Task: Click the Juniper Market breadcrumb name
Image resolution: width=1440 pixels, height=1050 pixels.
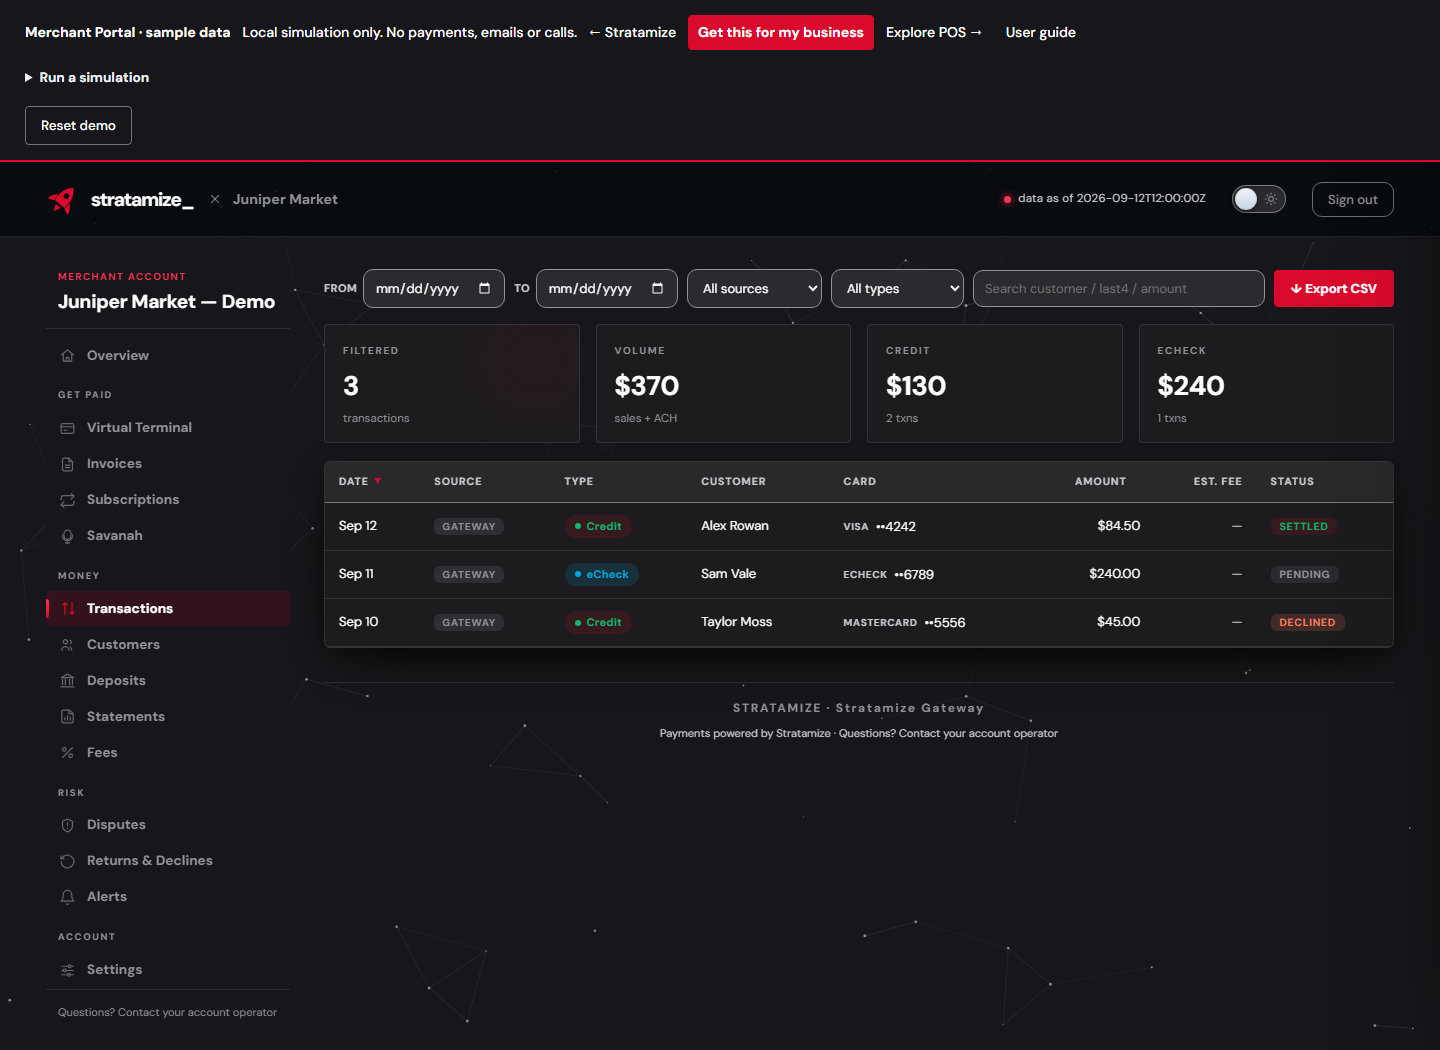Action: pos(285,199)
